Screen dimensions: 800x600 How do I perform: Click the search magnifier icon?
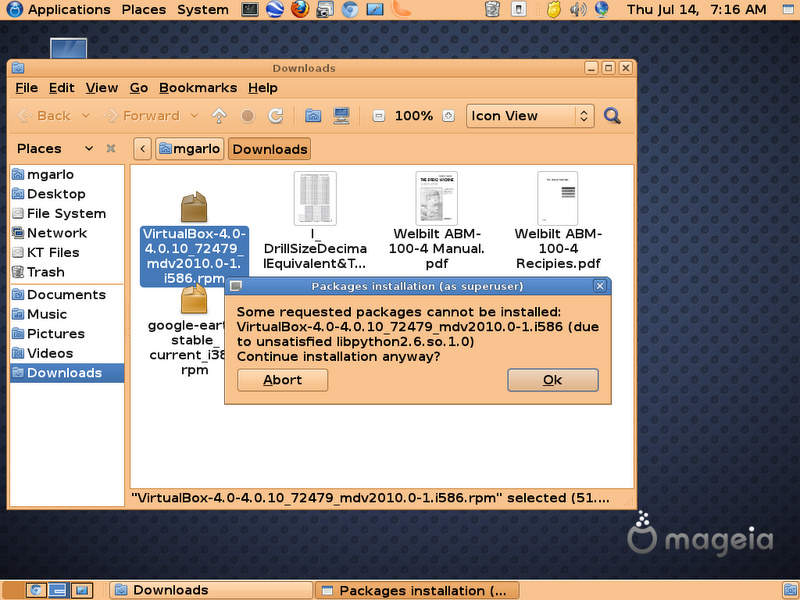click(x=612, y=116)
